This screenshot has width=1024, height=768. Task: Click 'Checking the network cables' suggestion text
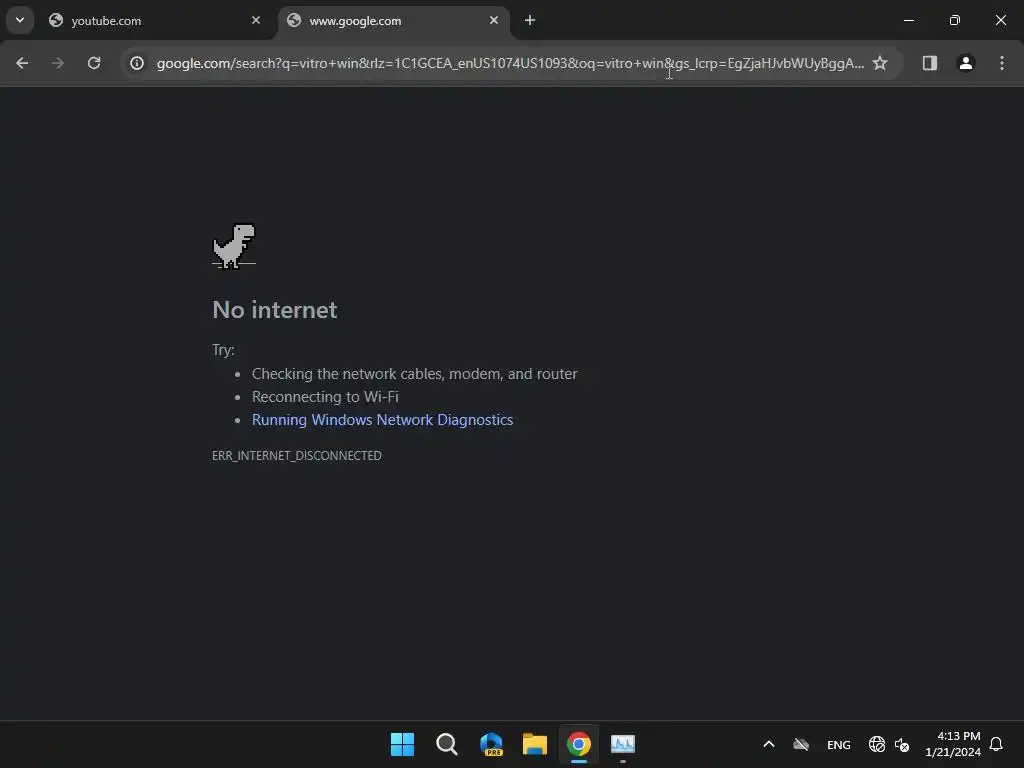(x=414, y=374)
